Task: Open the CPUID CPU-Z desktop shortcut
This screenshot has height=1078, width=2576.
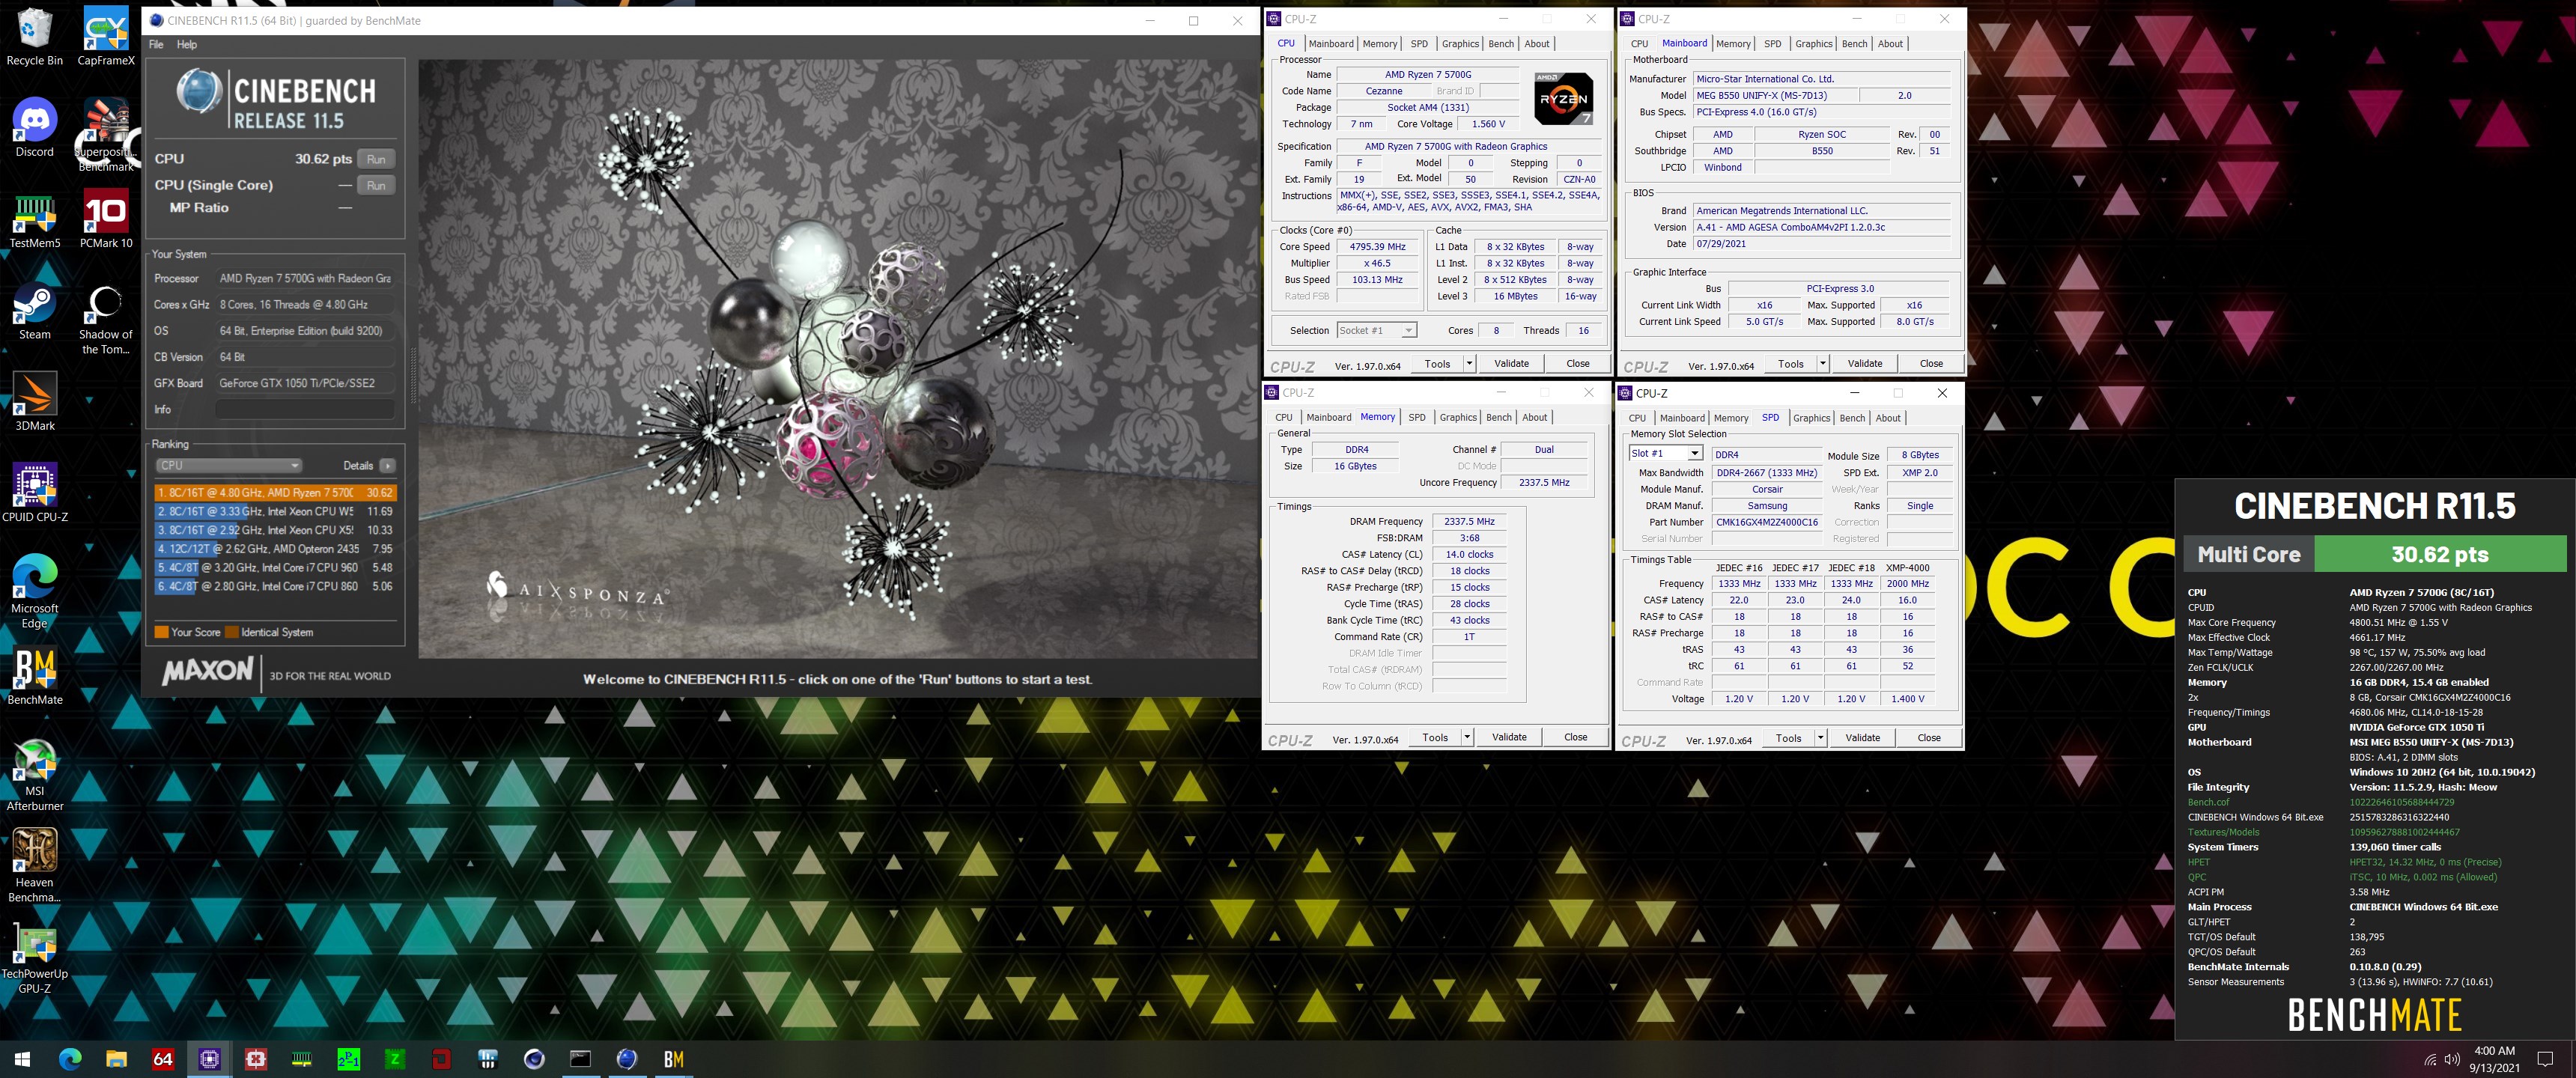Action: tap(34, 493)
